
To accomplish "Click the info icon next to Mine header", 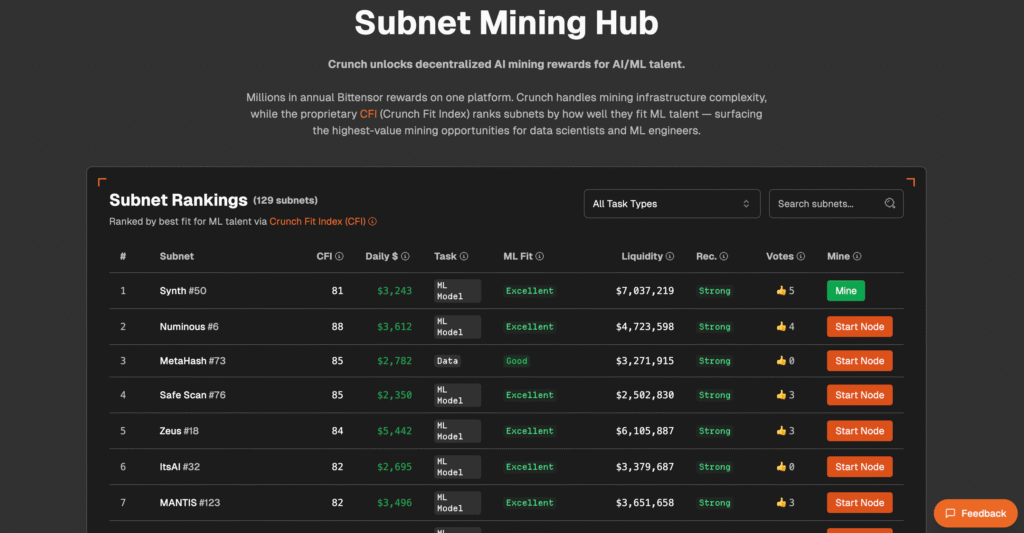I will point(858,257).
